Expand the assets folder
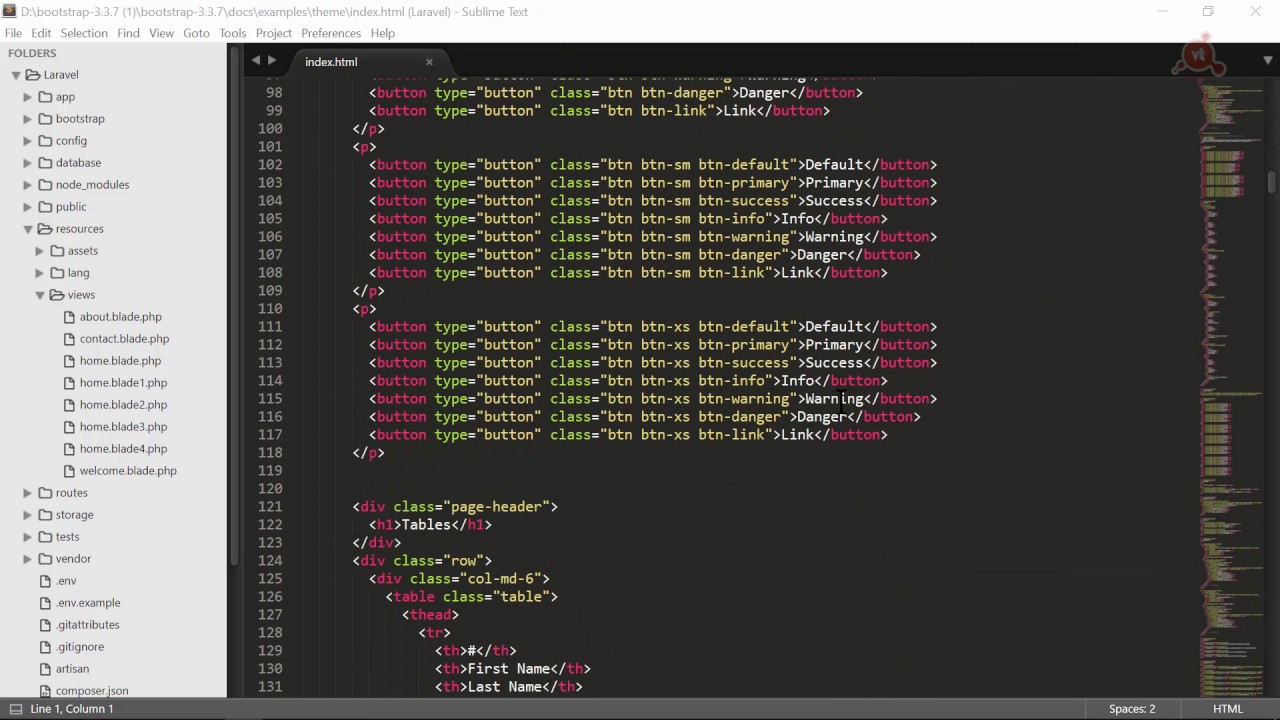This screenshot has height=720, width=1280. [x=40, y=251]
